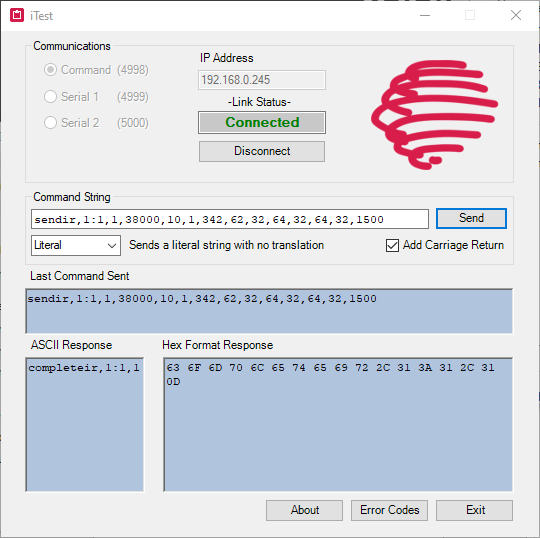540x538 pixels.
Task: Toggle the Add Carriage Return checkbox
Action: click(x=392, y=246)
